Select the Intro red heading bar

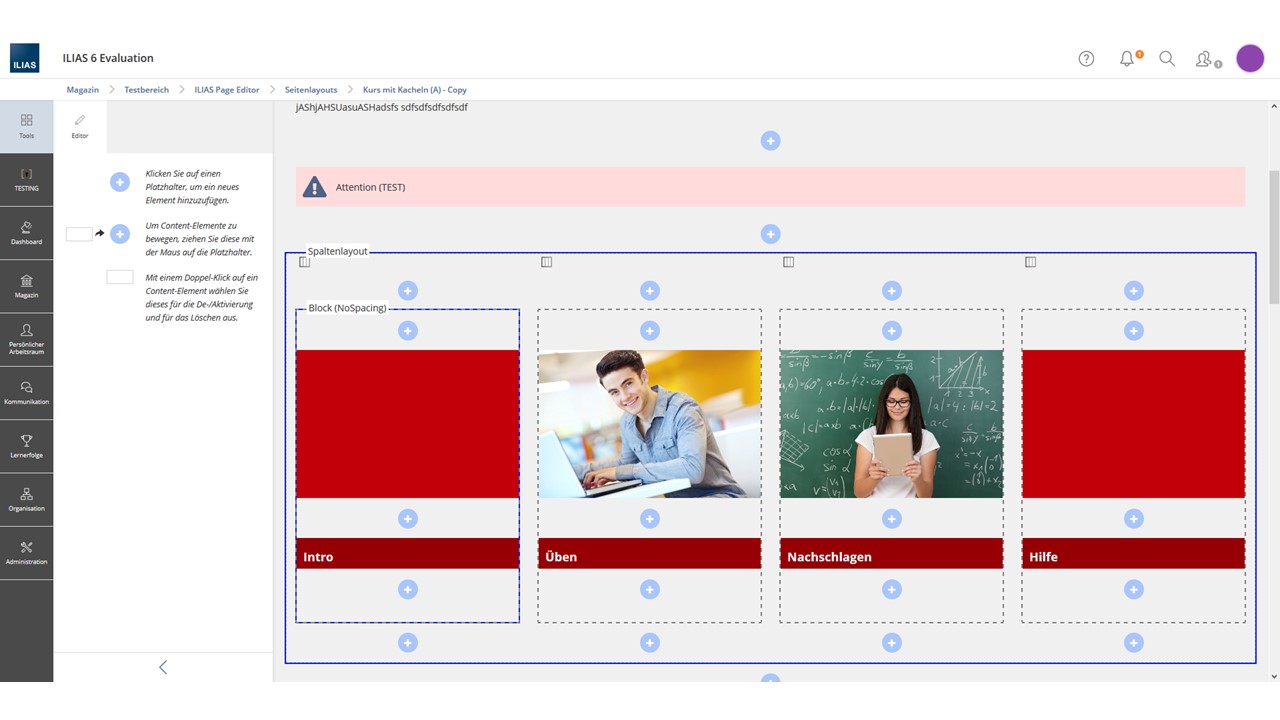point(407,554)
